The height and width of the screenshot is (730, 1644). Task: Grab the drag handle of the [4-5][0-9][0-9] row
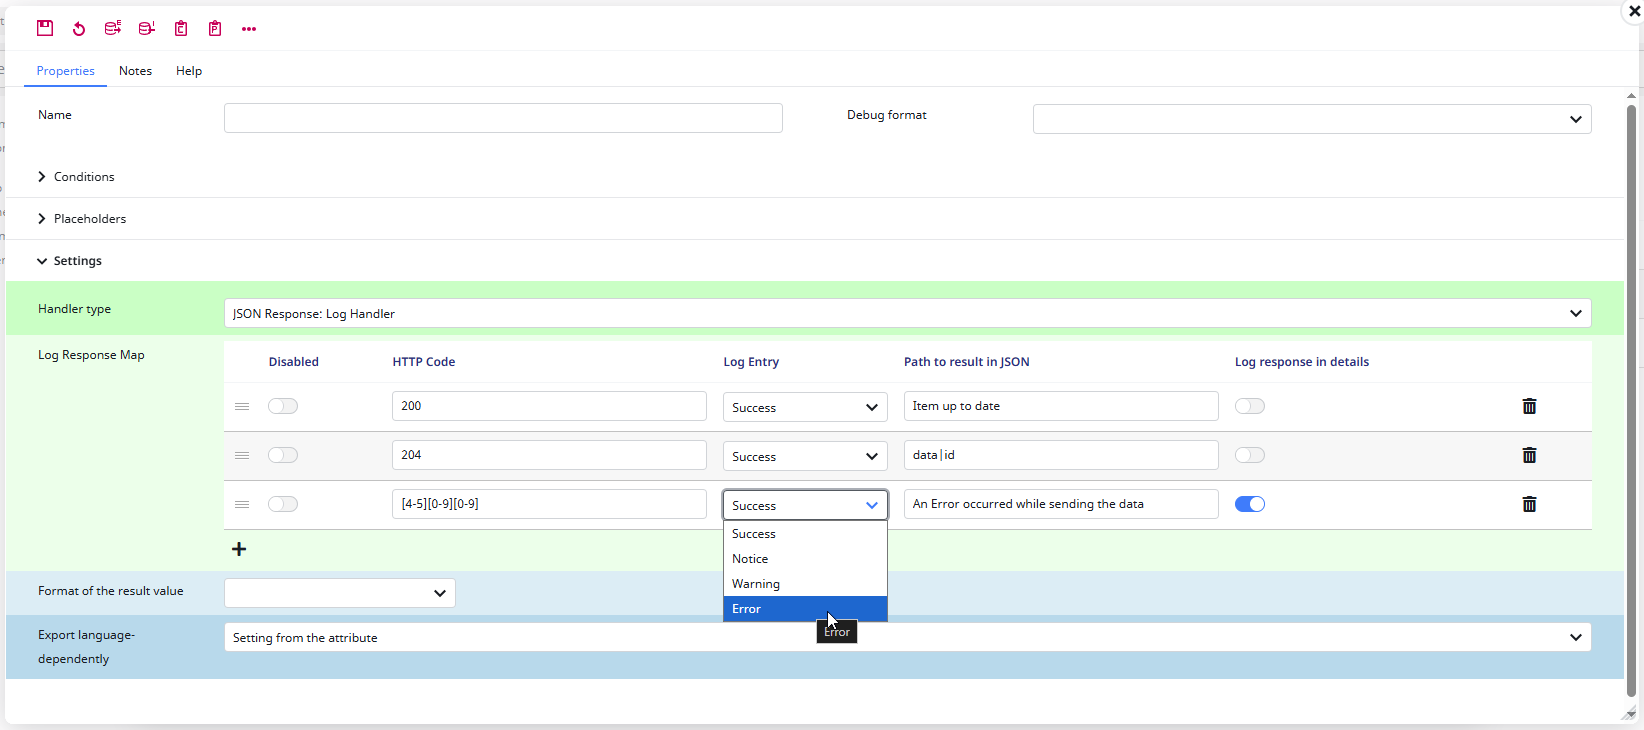click(242, 504)
